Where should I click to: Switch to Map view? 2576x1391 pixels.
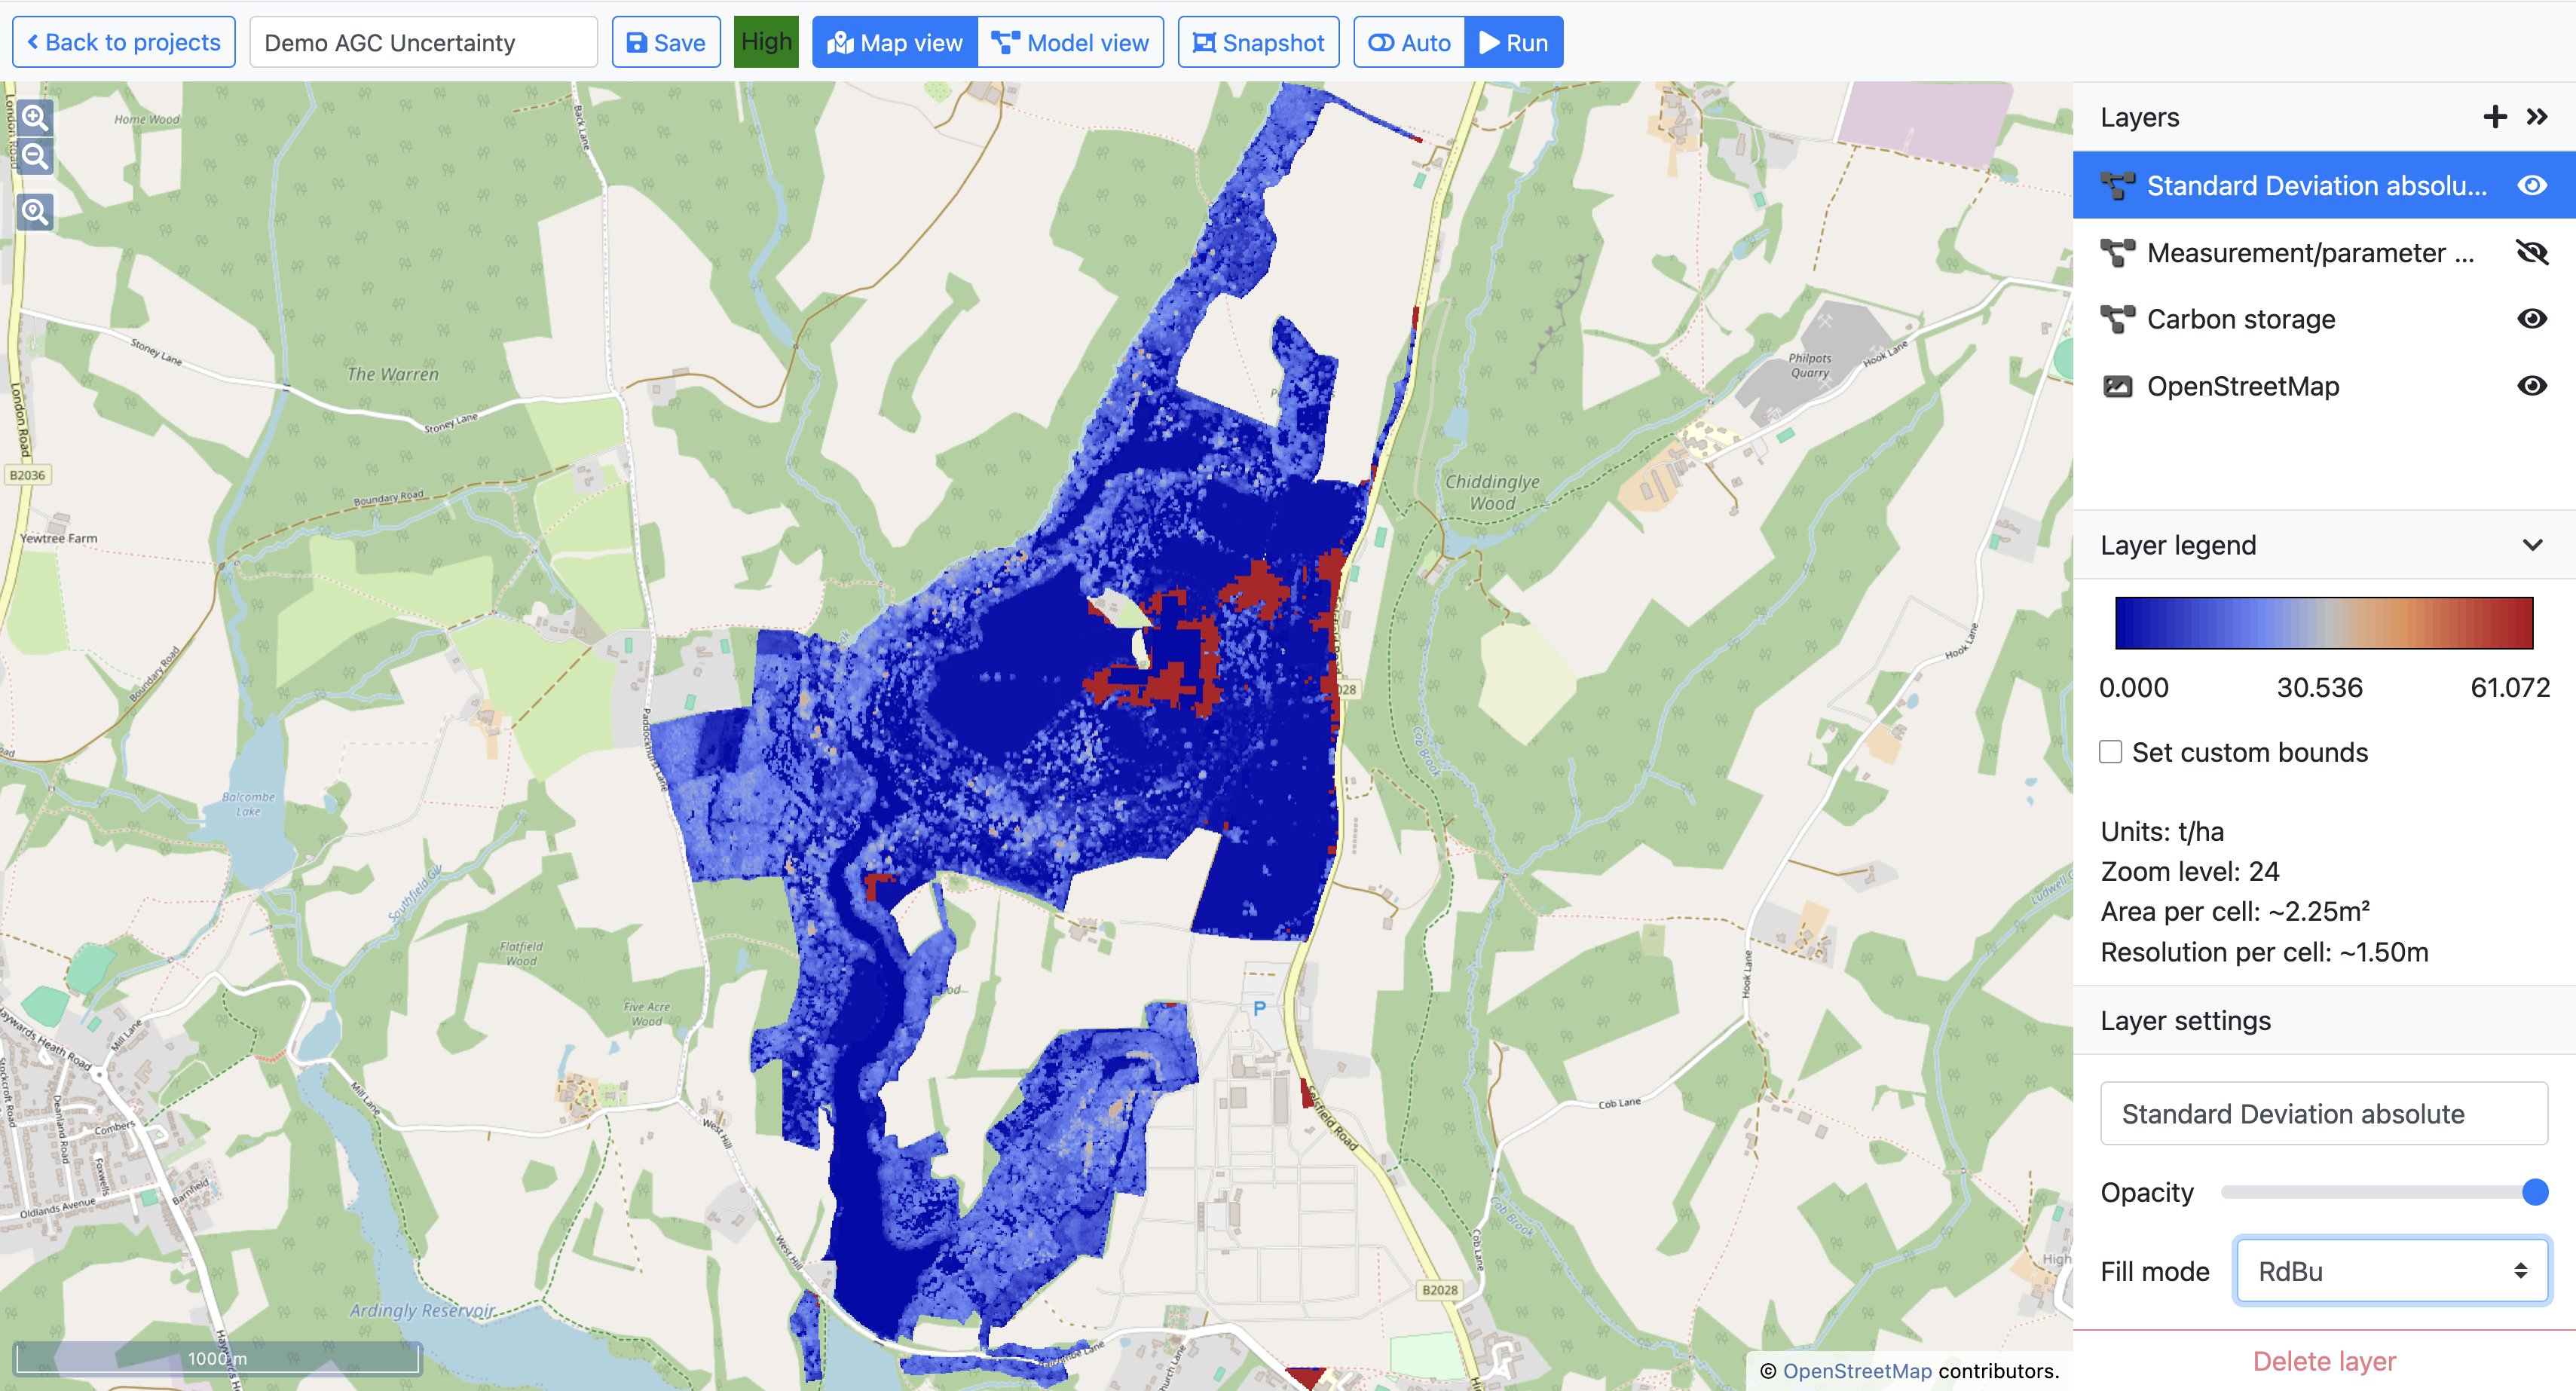(x=895, y=43)
